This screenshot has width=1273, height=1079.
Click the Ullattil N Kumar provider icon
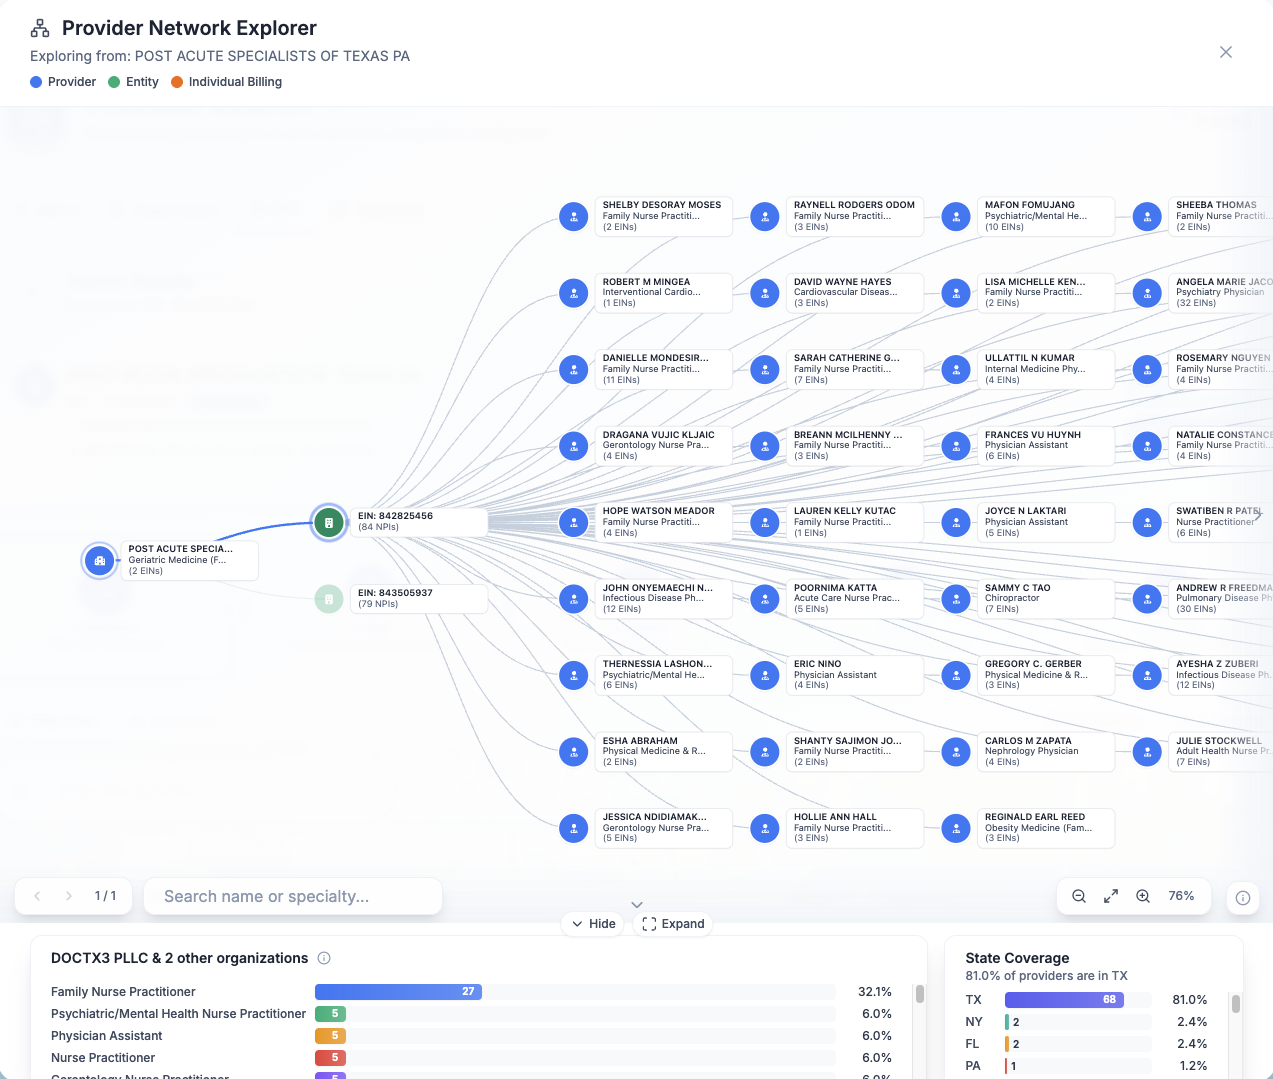(x=956, y=369)
